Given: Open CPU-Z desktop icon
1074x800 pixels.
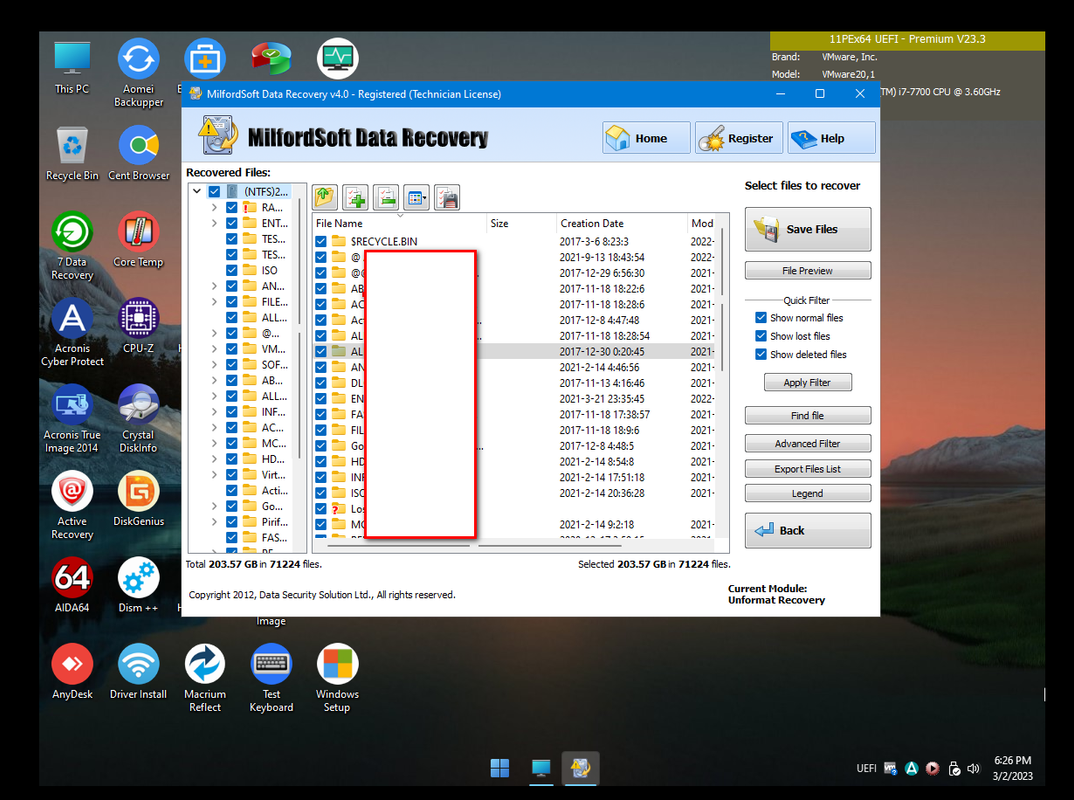Looking at the screenshot, I should tap(138, 326).
